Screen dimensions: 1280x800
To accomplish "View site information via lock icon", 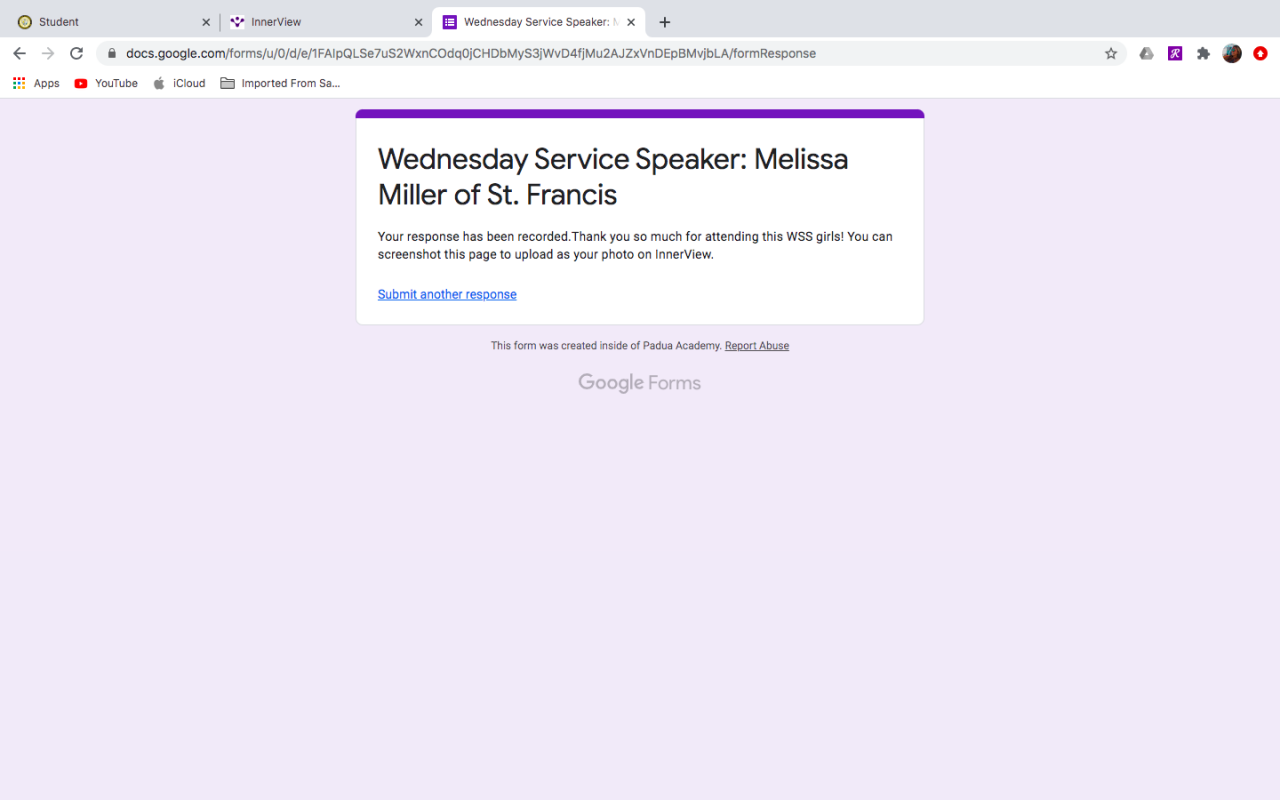I will [x=112, y=54].
